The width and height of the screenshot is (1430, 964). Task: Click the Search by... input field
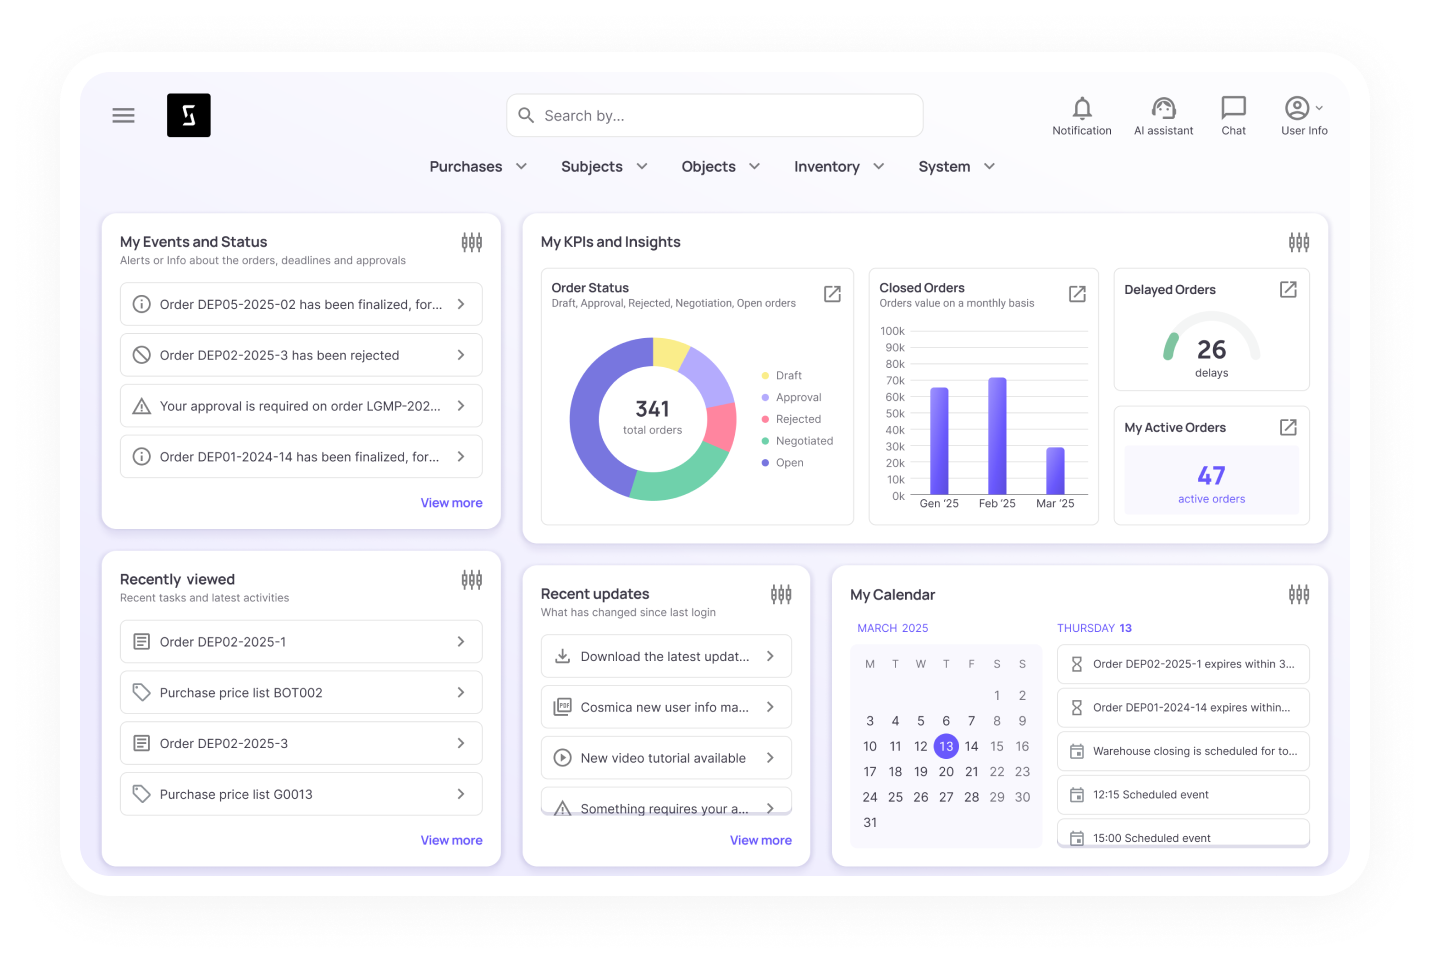[x=714, y=116]
